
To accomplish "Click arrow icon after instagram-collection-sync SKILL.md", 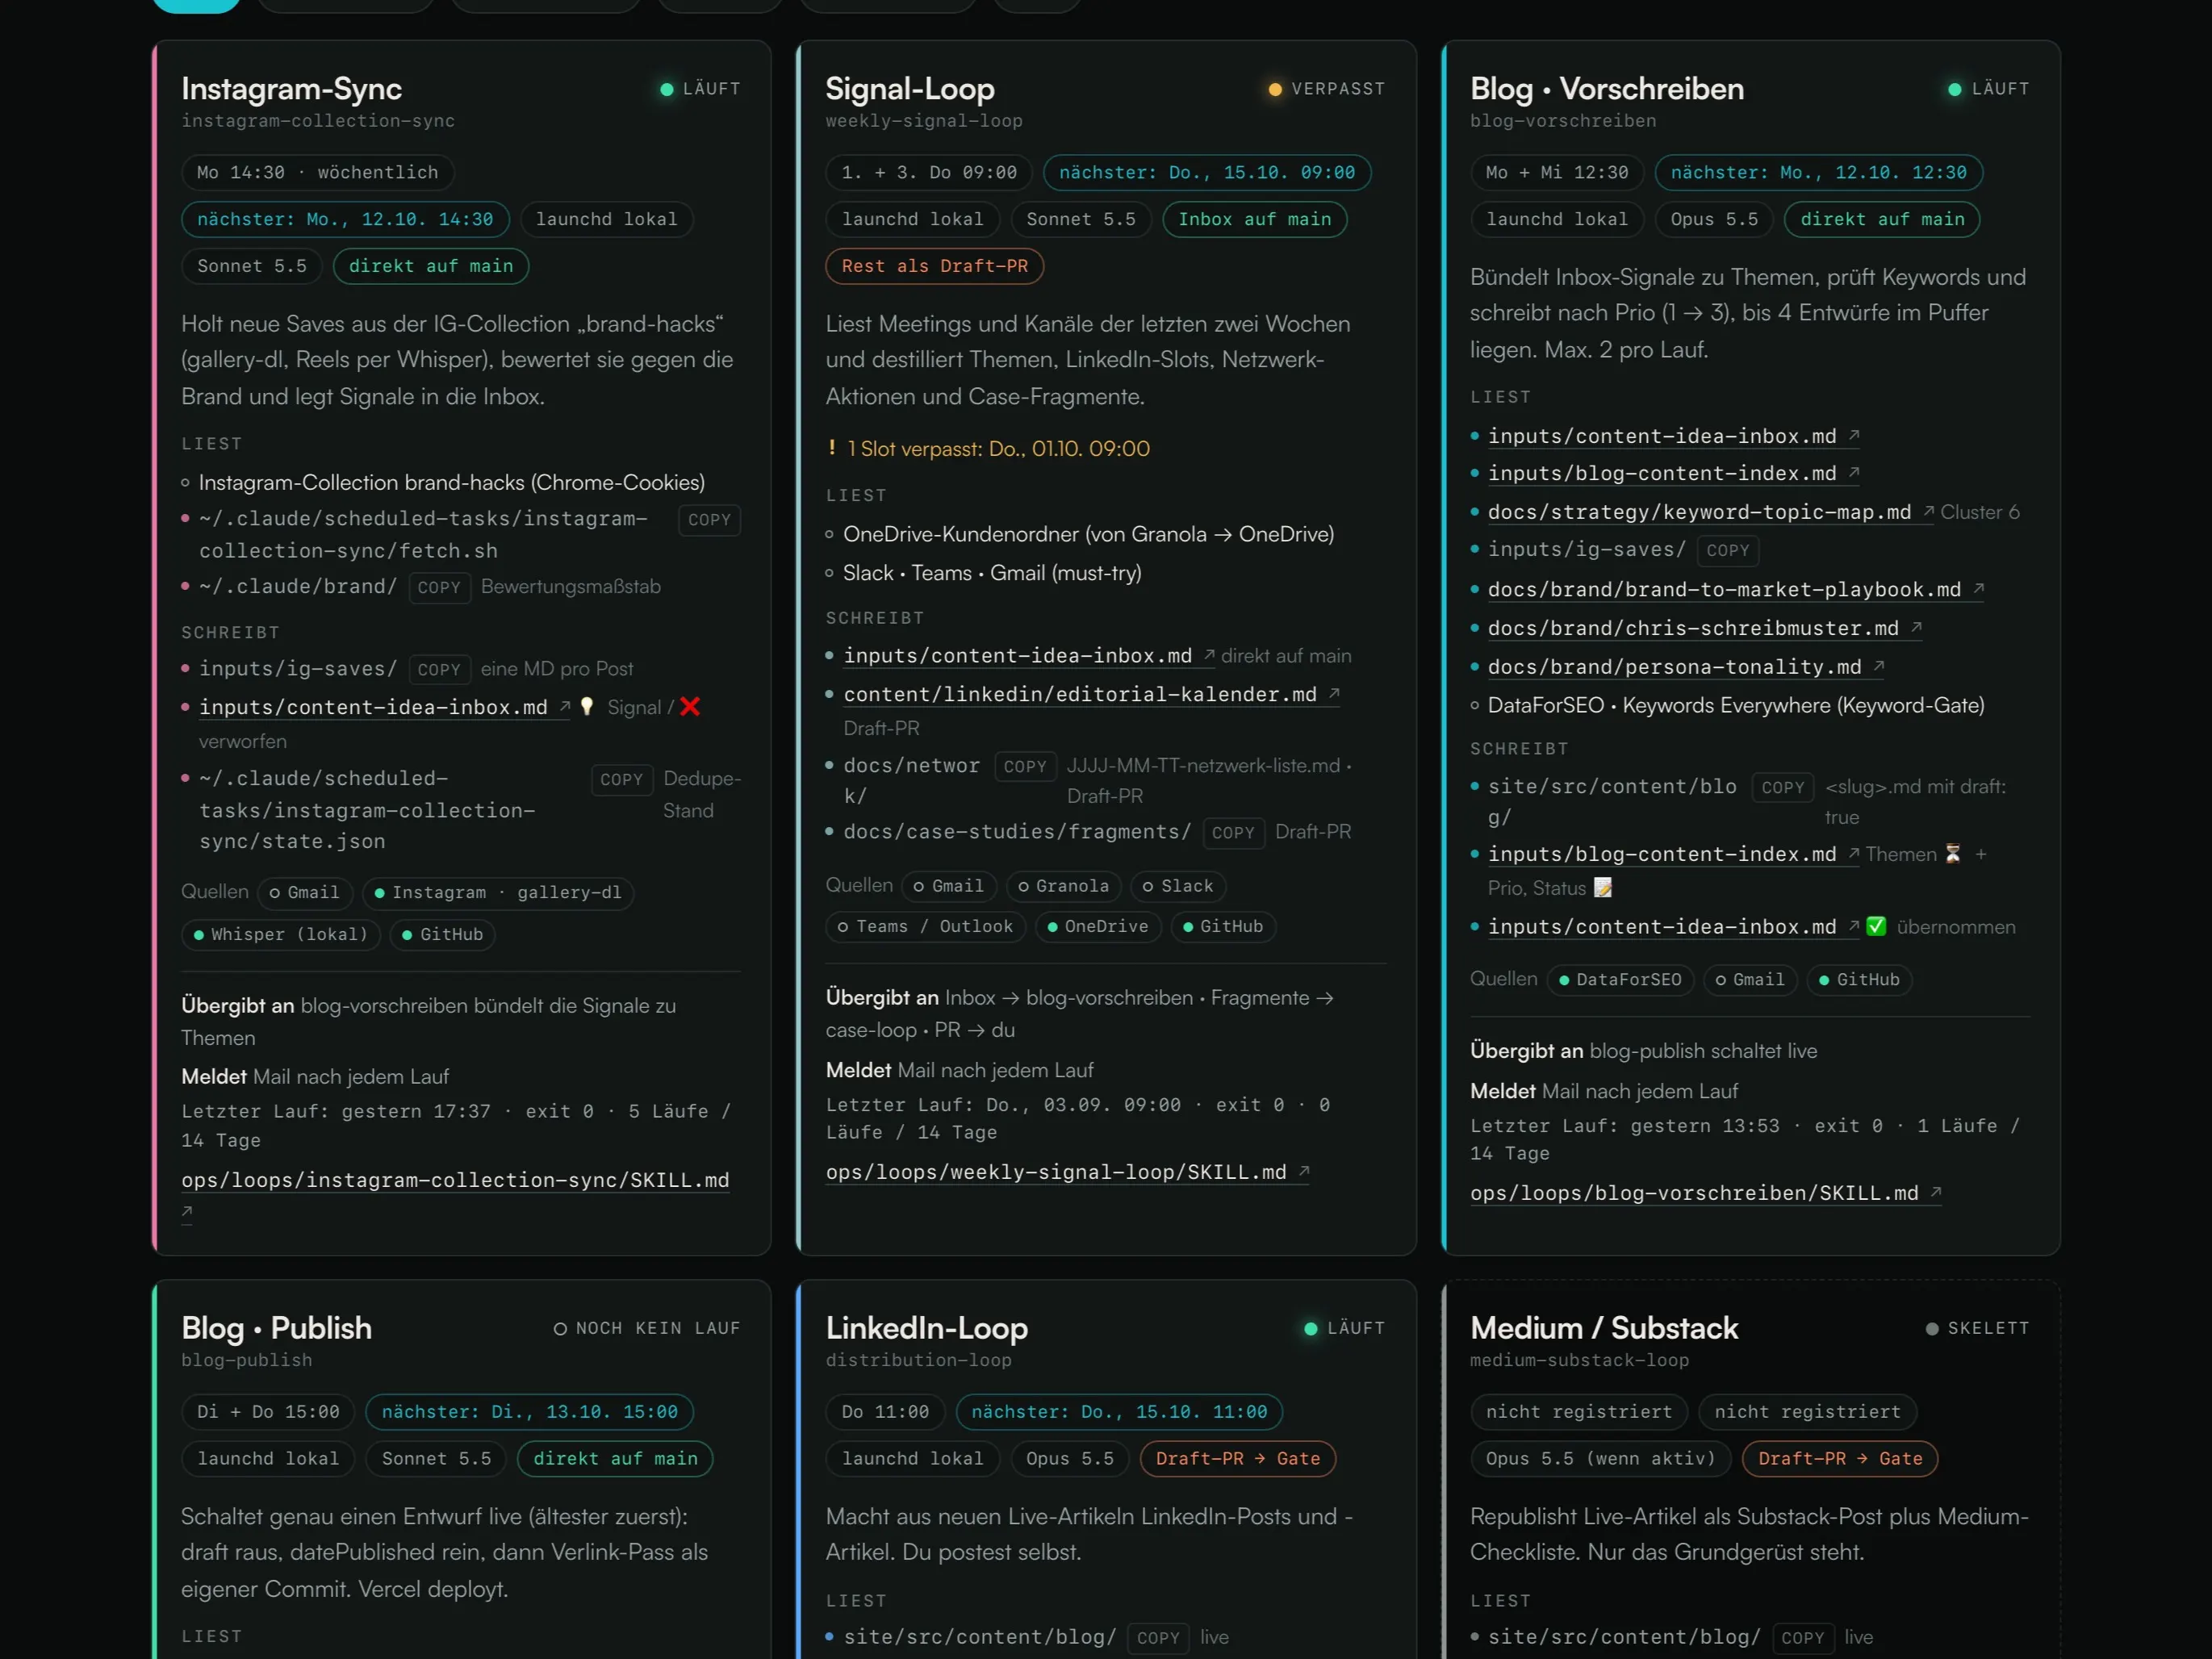I will (x=187, y=1211).
